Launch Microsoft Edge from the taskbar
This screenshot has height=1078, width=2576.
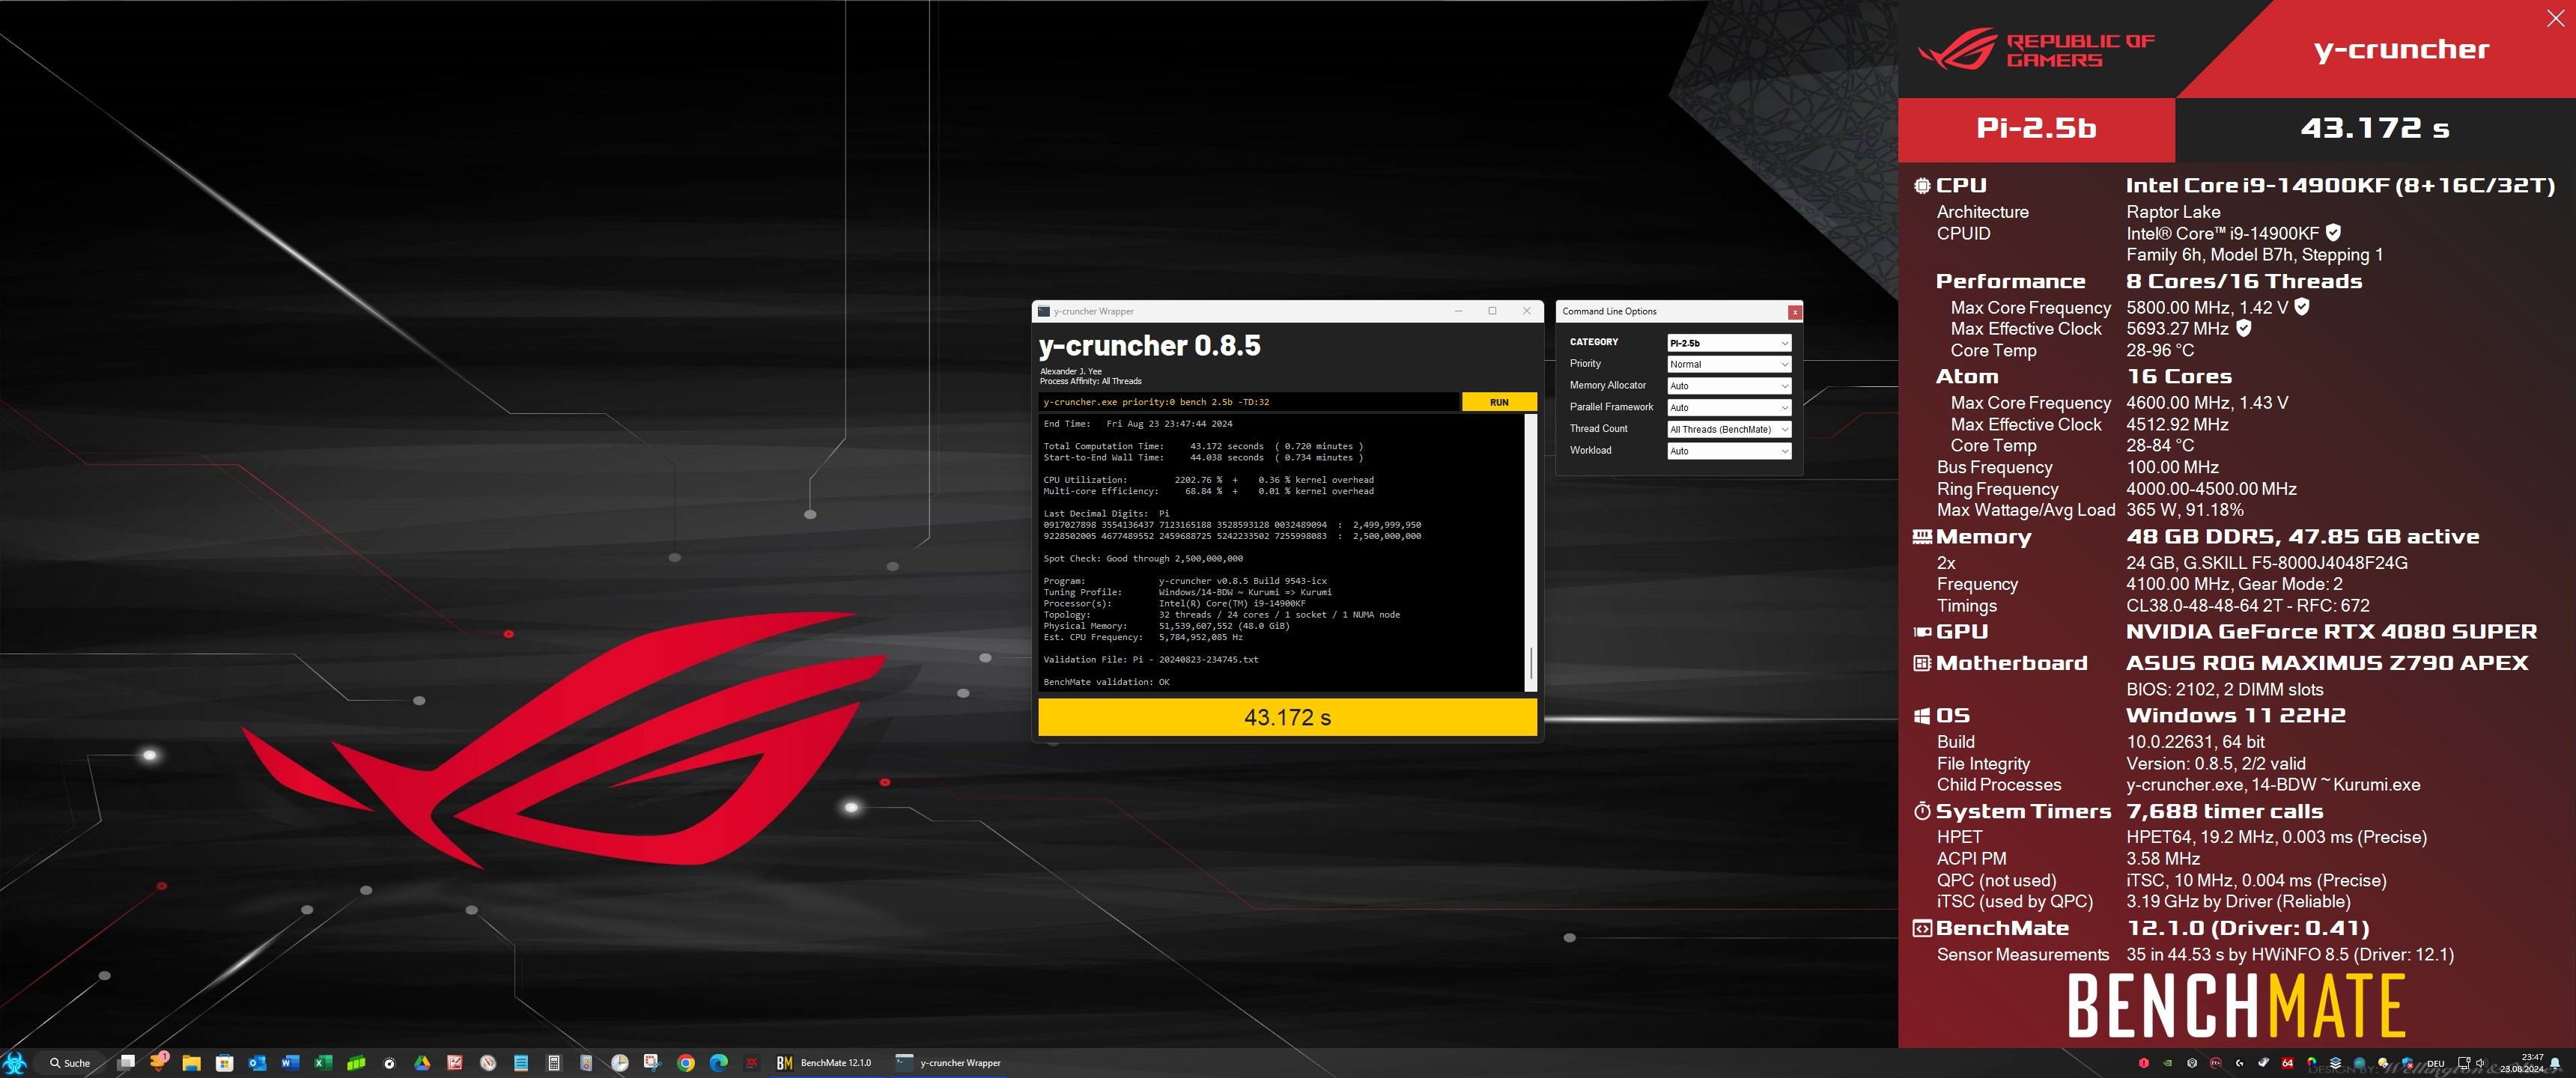(719, 1063)
